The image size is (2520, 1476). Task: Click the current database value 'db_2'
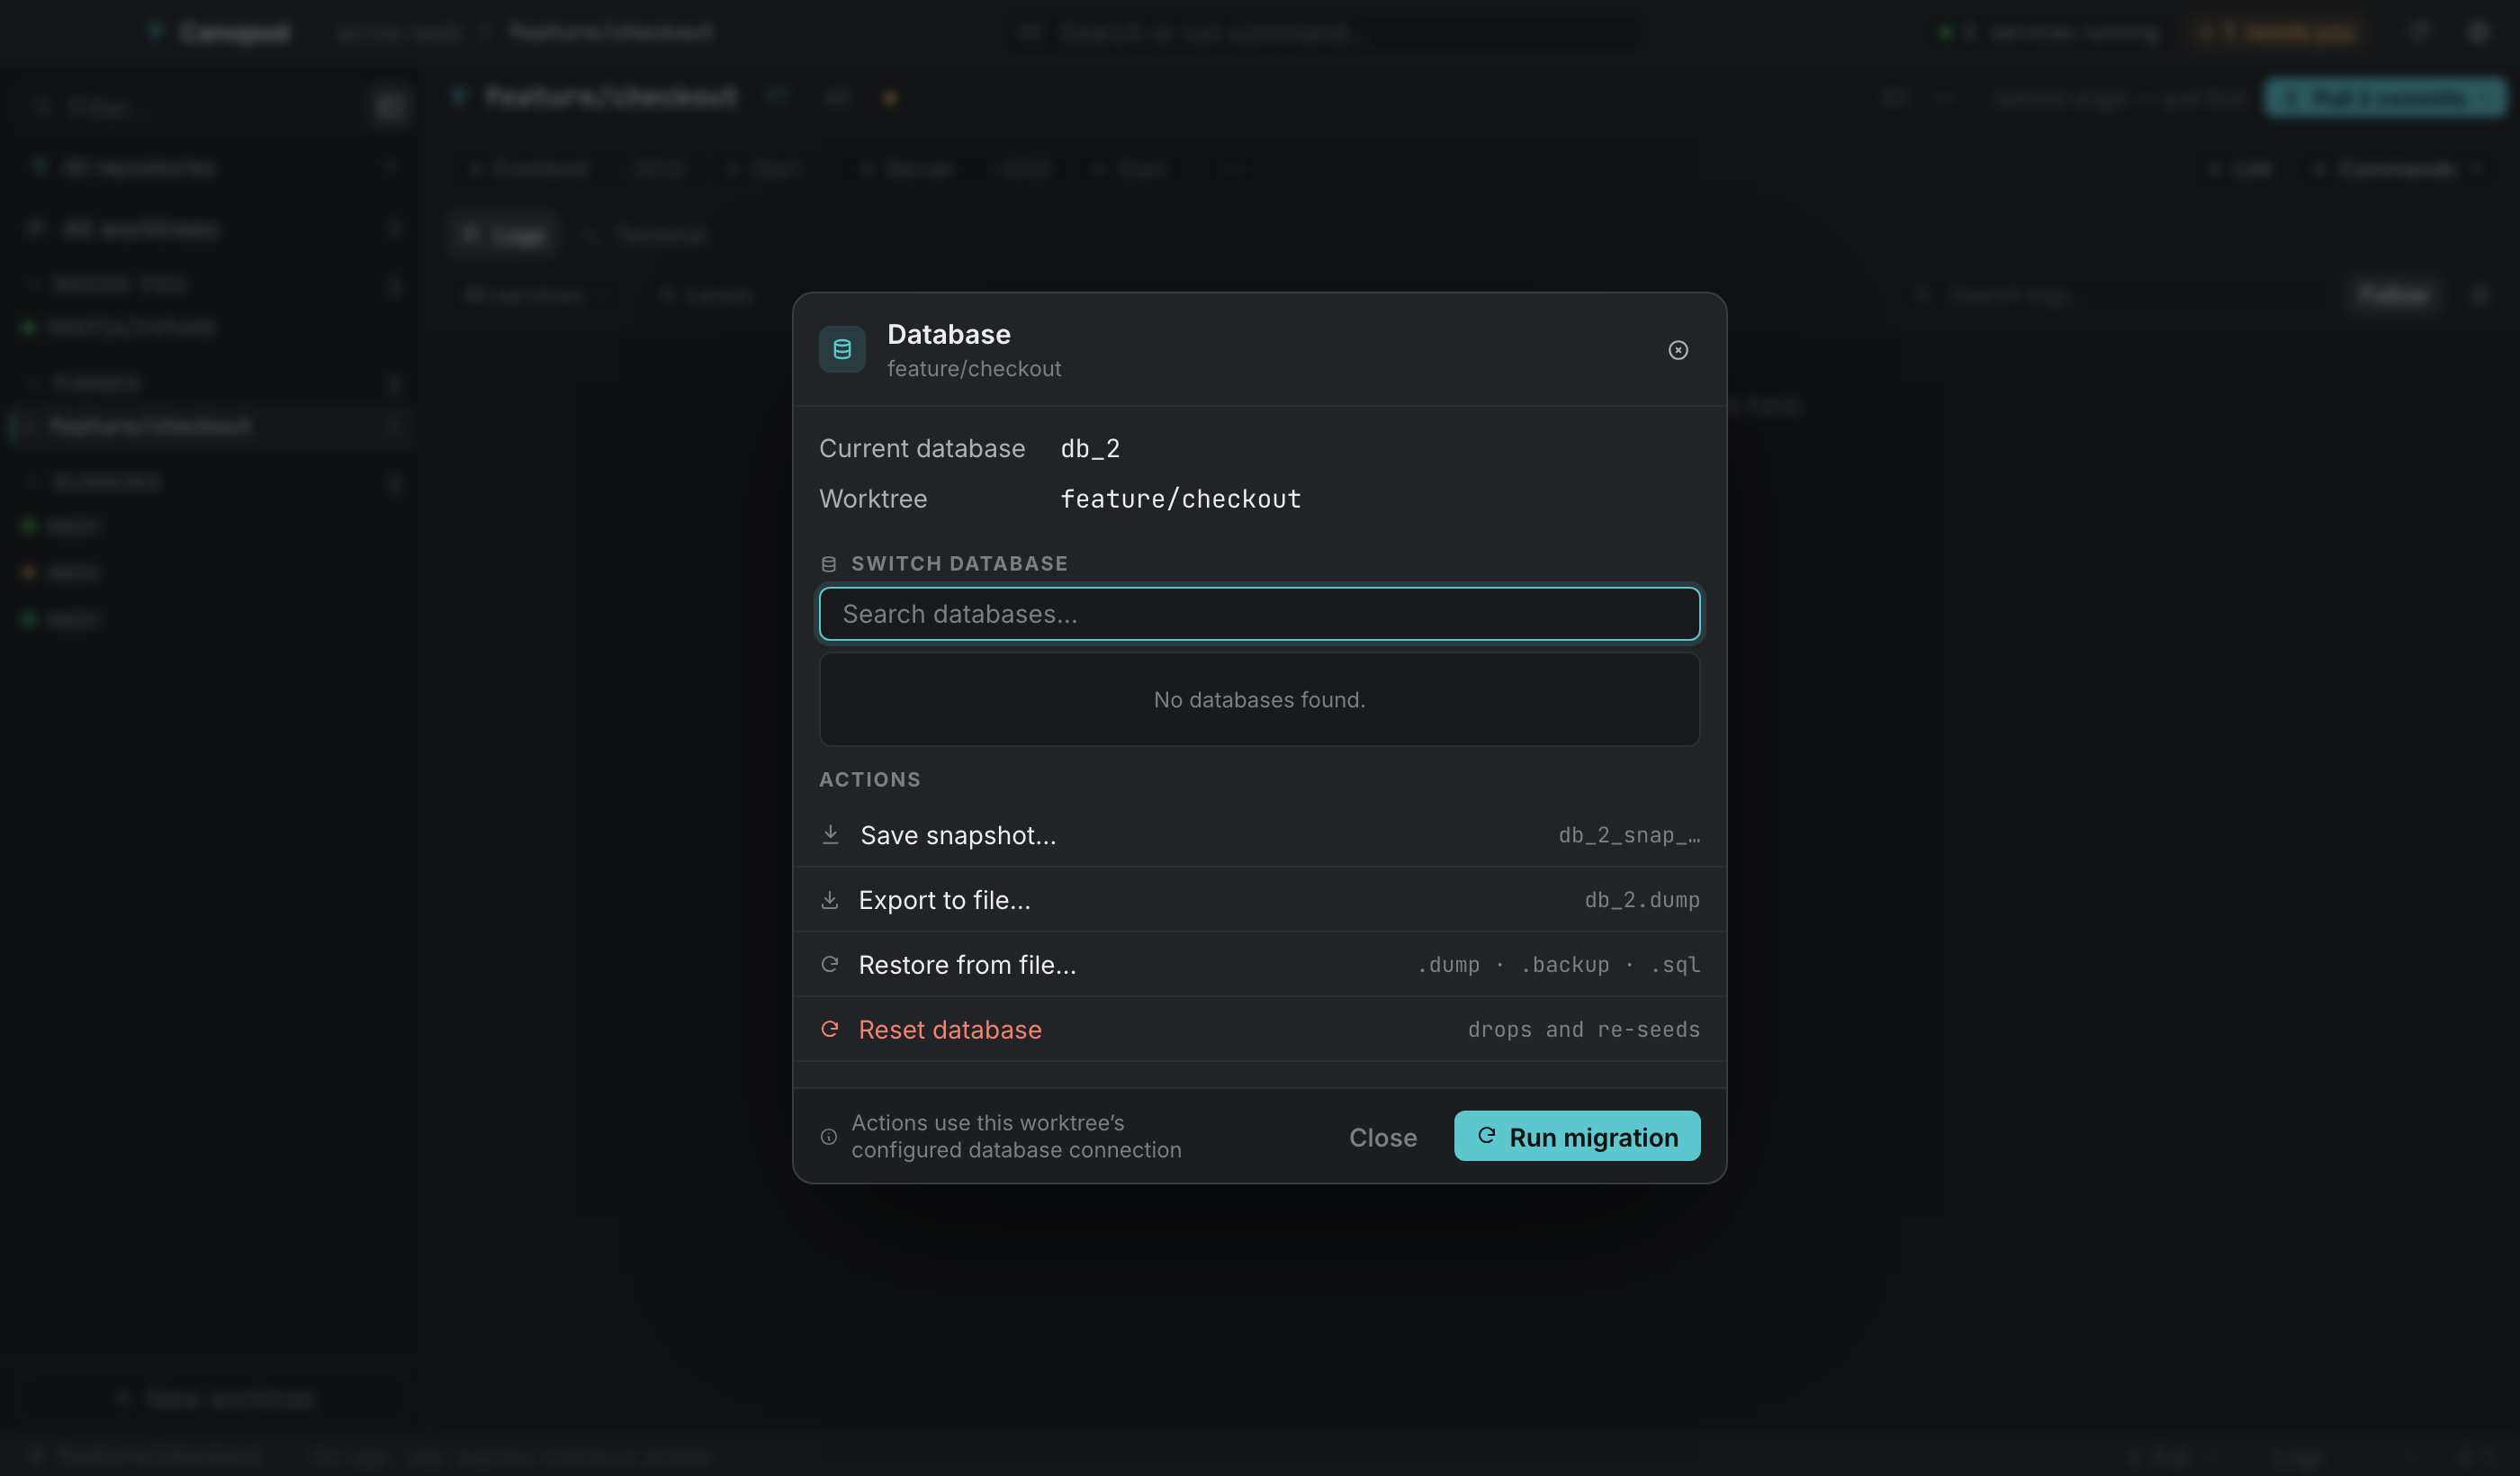1090,448
